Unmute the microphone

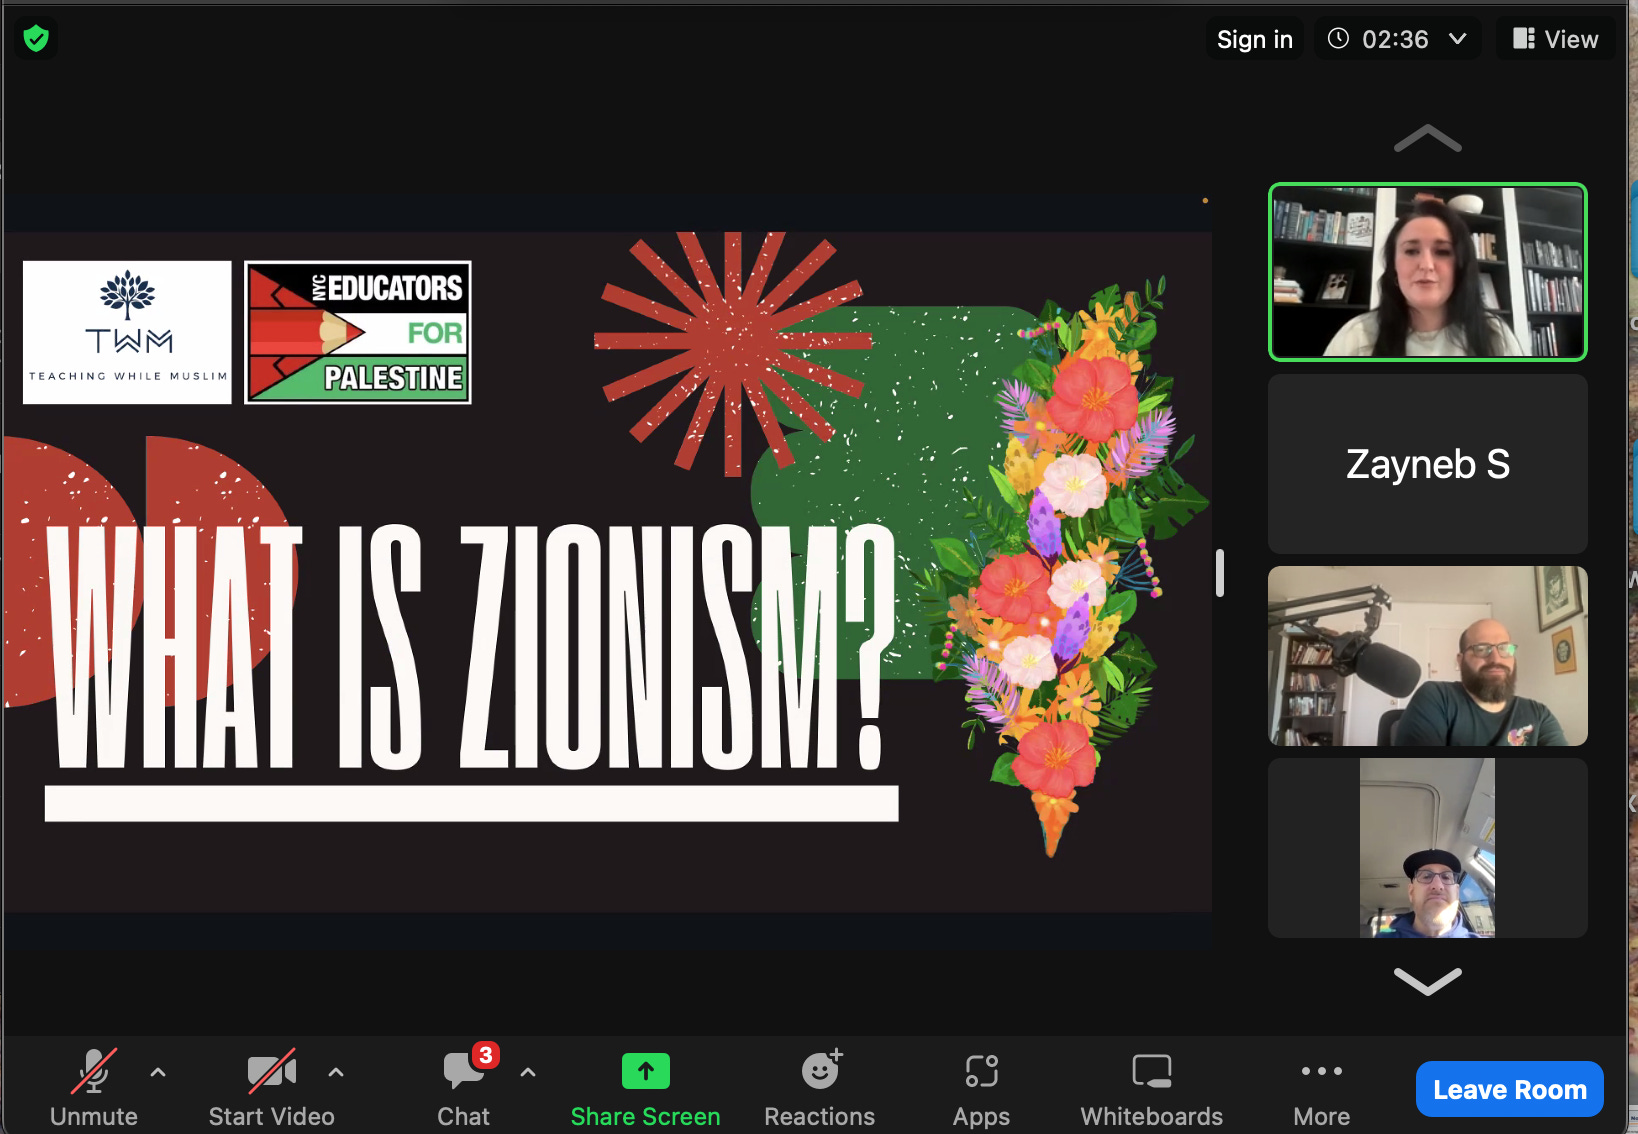pyautogui.click(x=94, y=1088)
